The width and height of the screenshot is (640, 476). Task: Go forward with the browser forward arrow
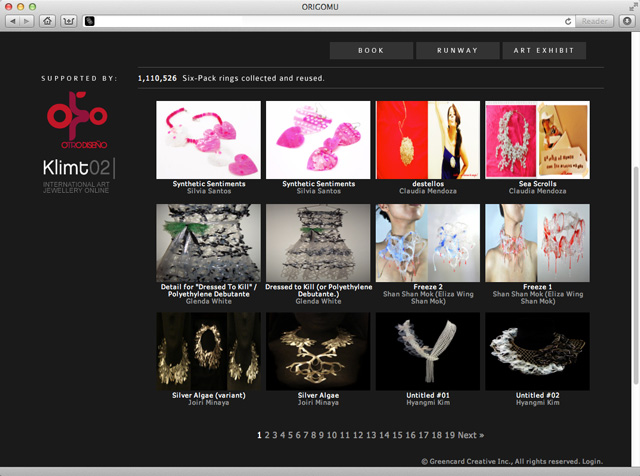tap(27, 21)
